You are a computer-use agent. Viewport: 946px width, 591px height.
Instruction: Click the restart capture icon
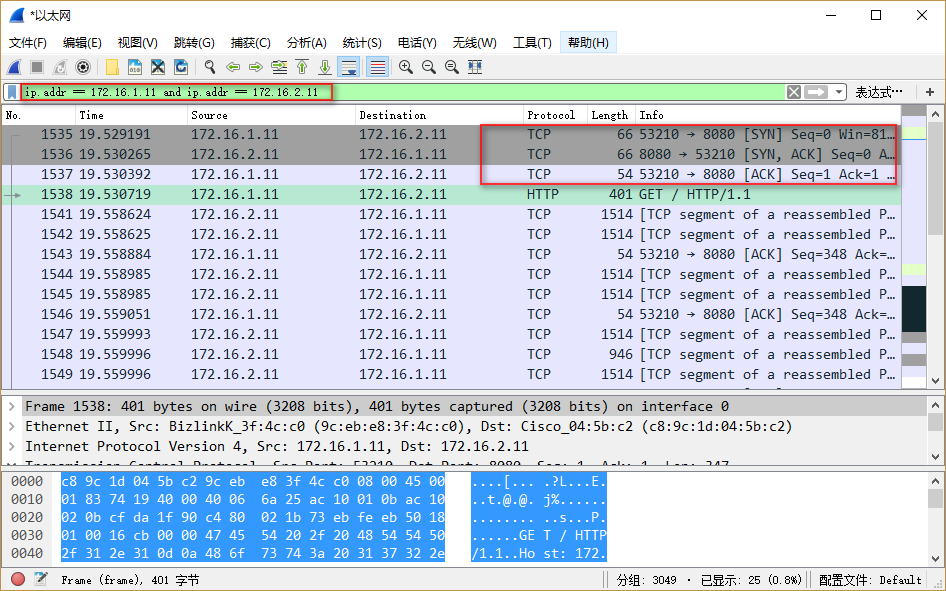tap(60, 67)
